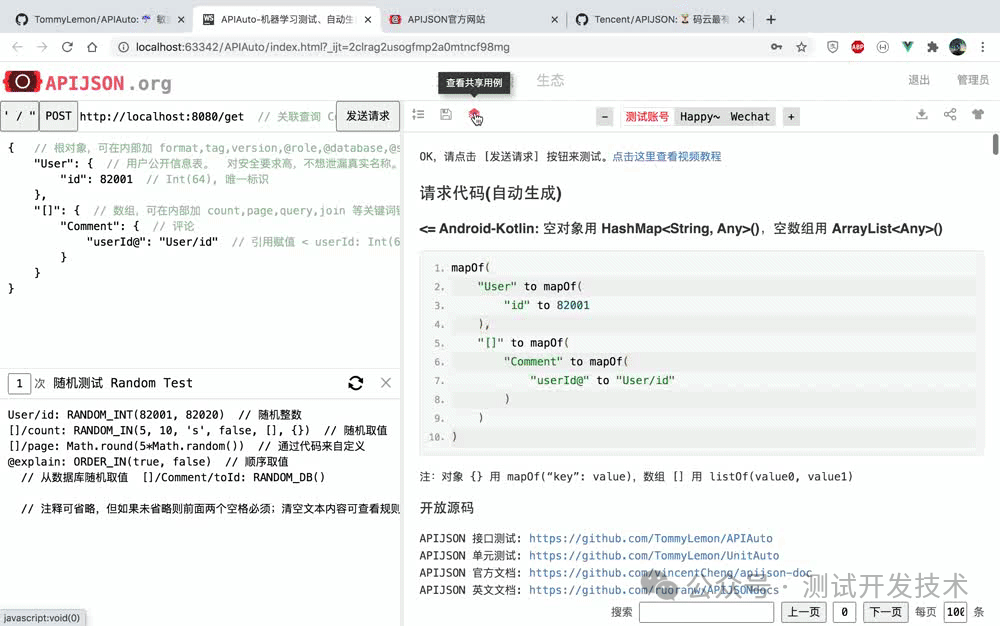Click the 管理员 admin link
Viewport: 1000px width, 626px height.
[973, 80]
